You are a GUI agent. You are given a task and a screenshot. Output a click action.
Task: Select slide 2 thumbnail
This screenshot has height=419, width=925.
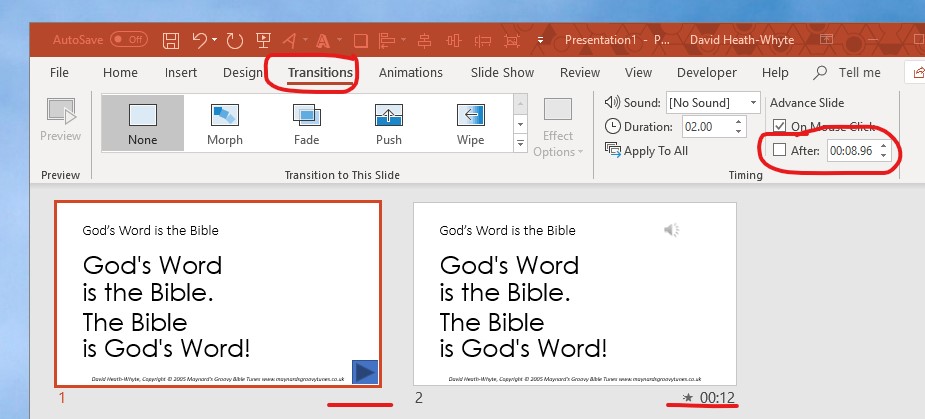click(575, 294)
